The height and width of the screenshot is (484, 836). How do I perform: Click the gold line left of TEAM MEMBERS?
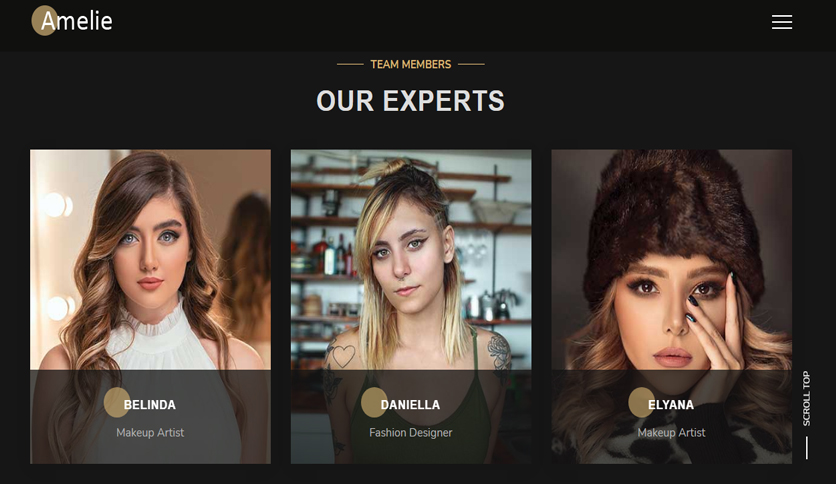pyautogui.click(x=350, y=64)
